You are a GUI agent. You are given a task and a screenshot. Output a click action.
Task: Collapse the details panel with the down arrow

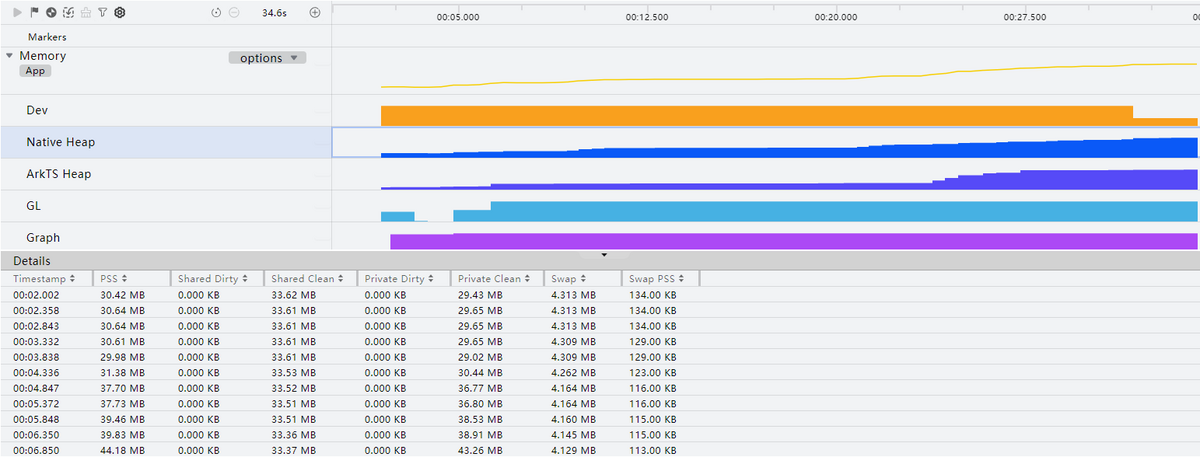click(603, 255)
